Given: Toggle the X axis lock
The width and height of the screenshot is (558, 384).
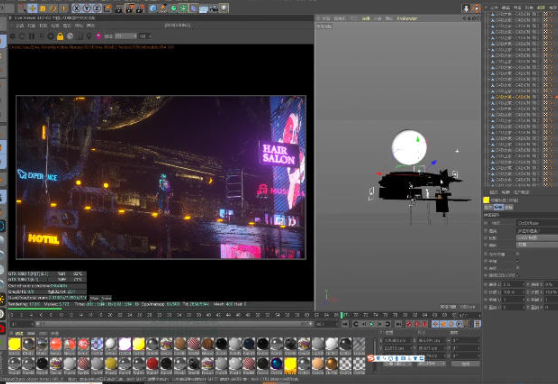Looking at the screenshot, I should pyautogui.click(x=76, y=8).
